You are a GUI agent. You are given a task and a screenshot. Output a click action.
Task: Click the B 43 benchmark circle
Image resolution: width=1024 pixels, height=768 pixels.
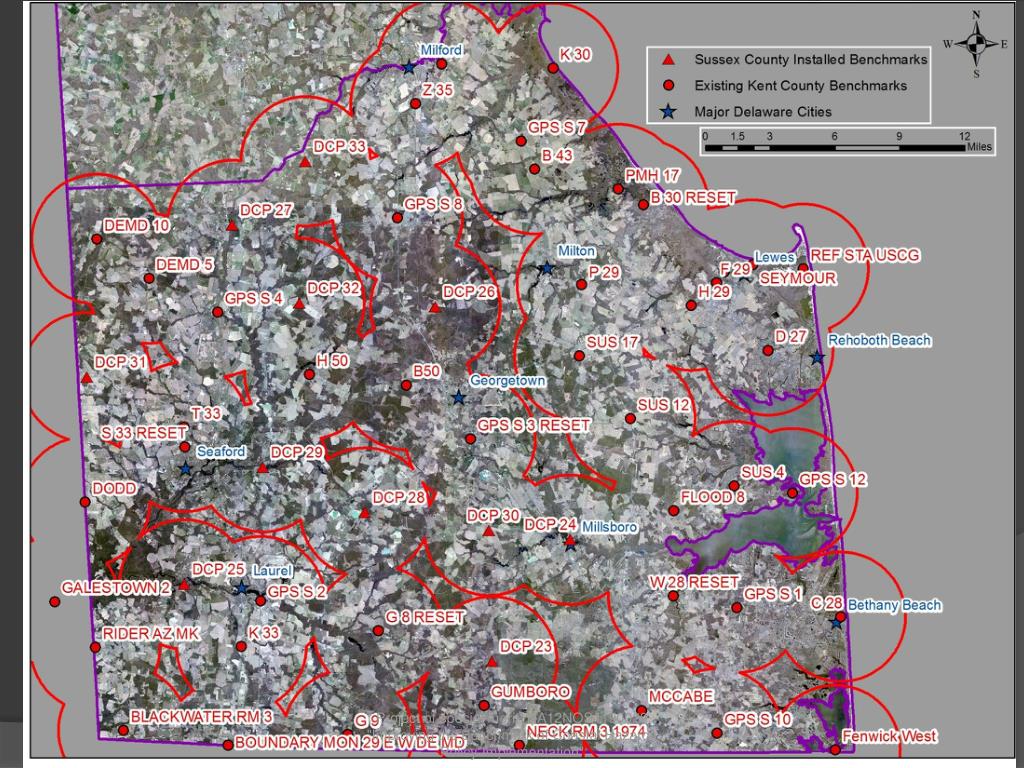pos(534,169)
